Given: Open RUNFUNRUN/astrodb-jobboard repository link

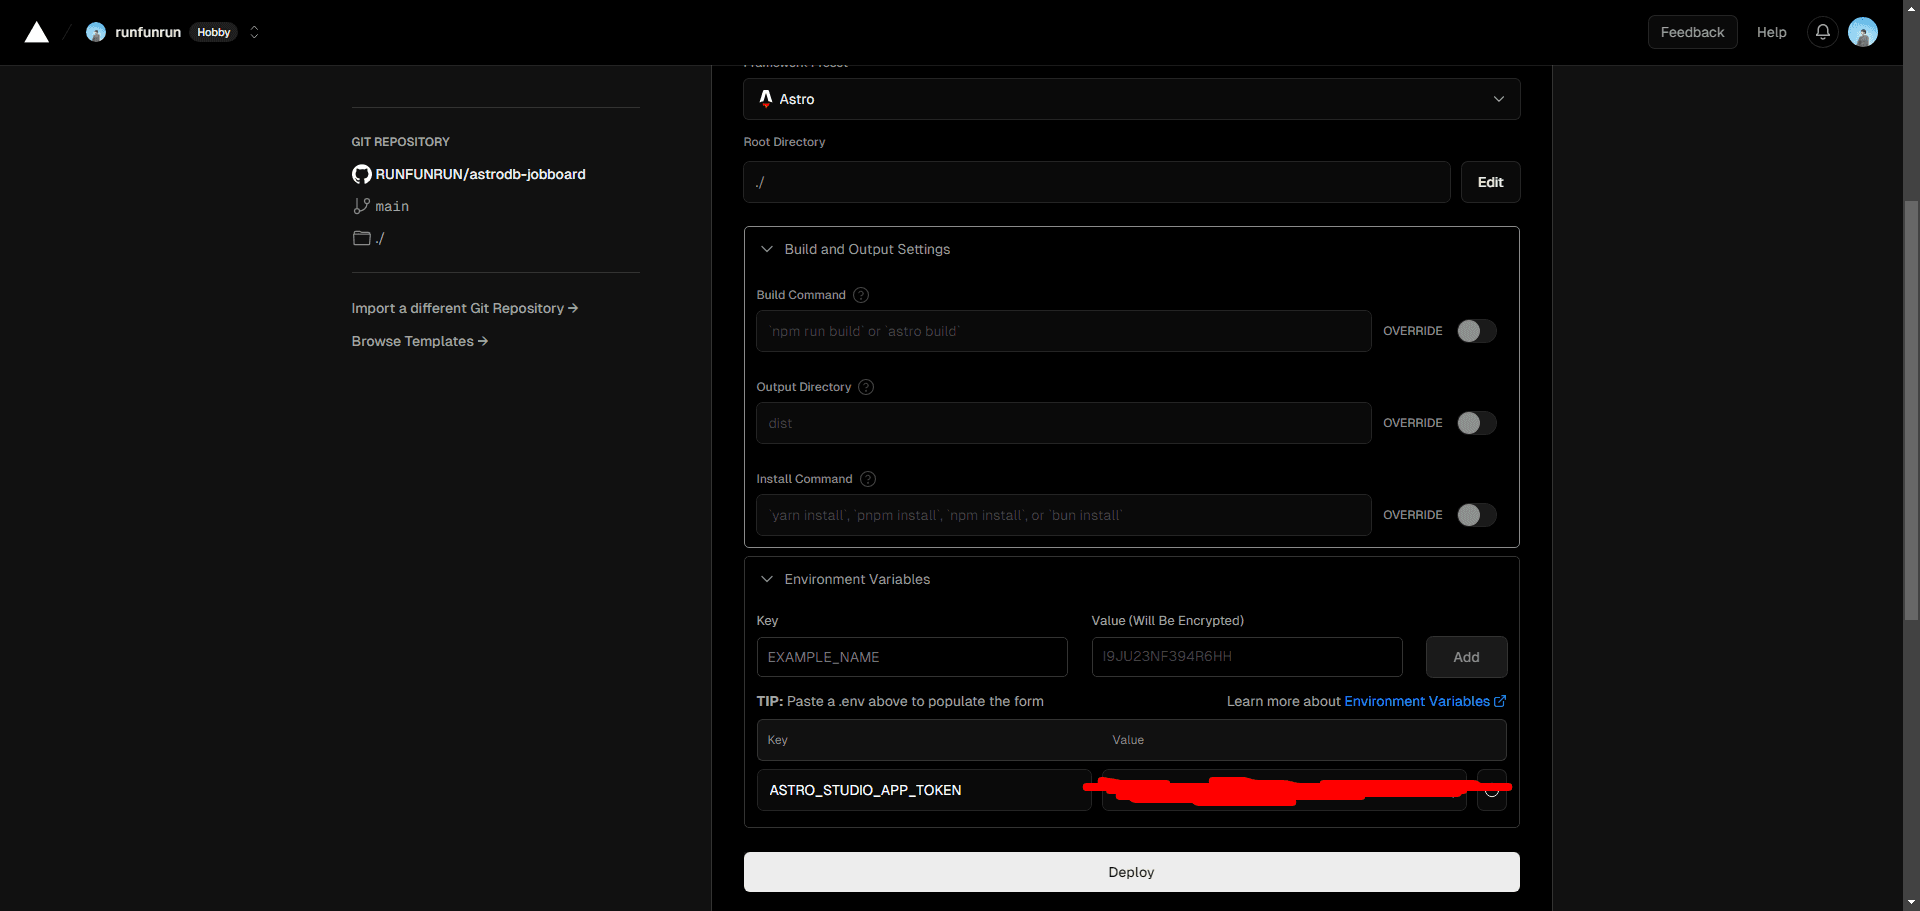Looking at the screenshot, I should pos(480,174).
